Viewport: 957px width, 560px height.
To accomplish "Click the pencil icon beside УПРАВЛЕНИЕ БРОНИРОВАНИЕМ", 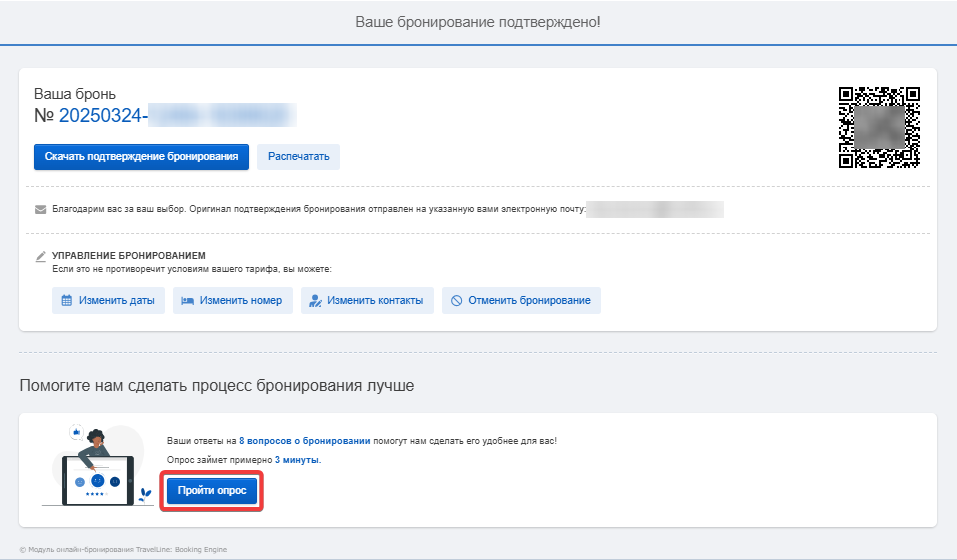I will point(40,257).
